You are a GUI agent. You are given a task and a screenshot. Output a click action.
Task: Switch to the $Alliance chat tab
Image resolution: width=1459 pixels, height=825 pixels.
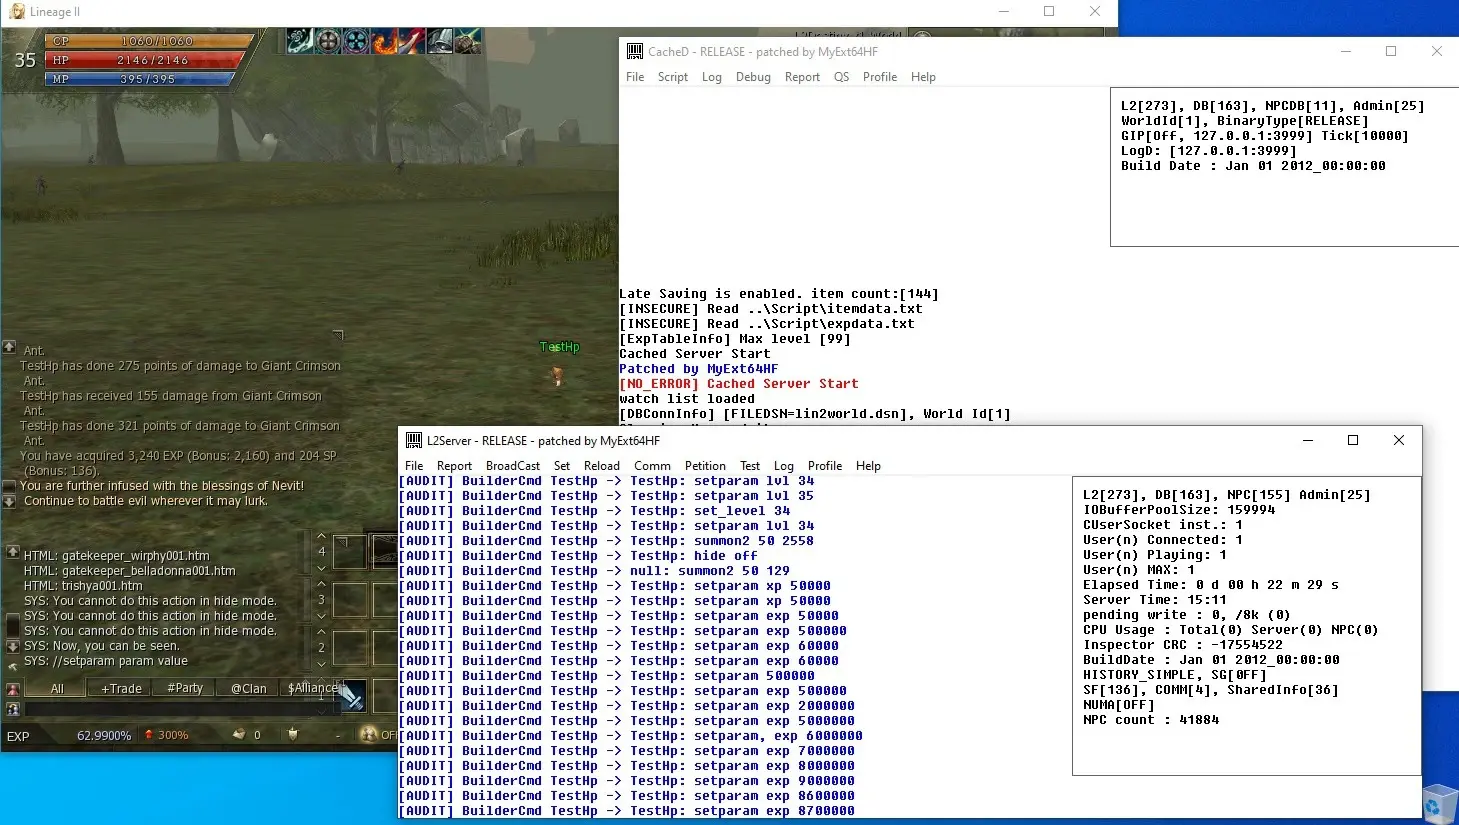[312, 688]
